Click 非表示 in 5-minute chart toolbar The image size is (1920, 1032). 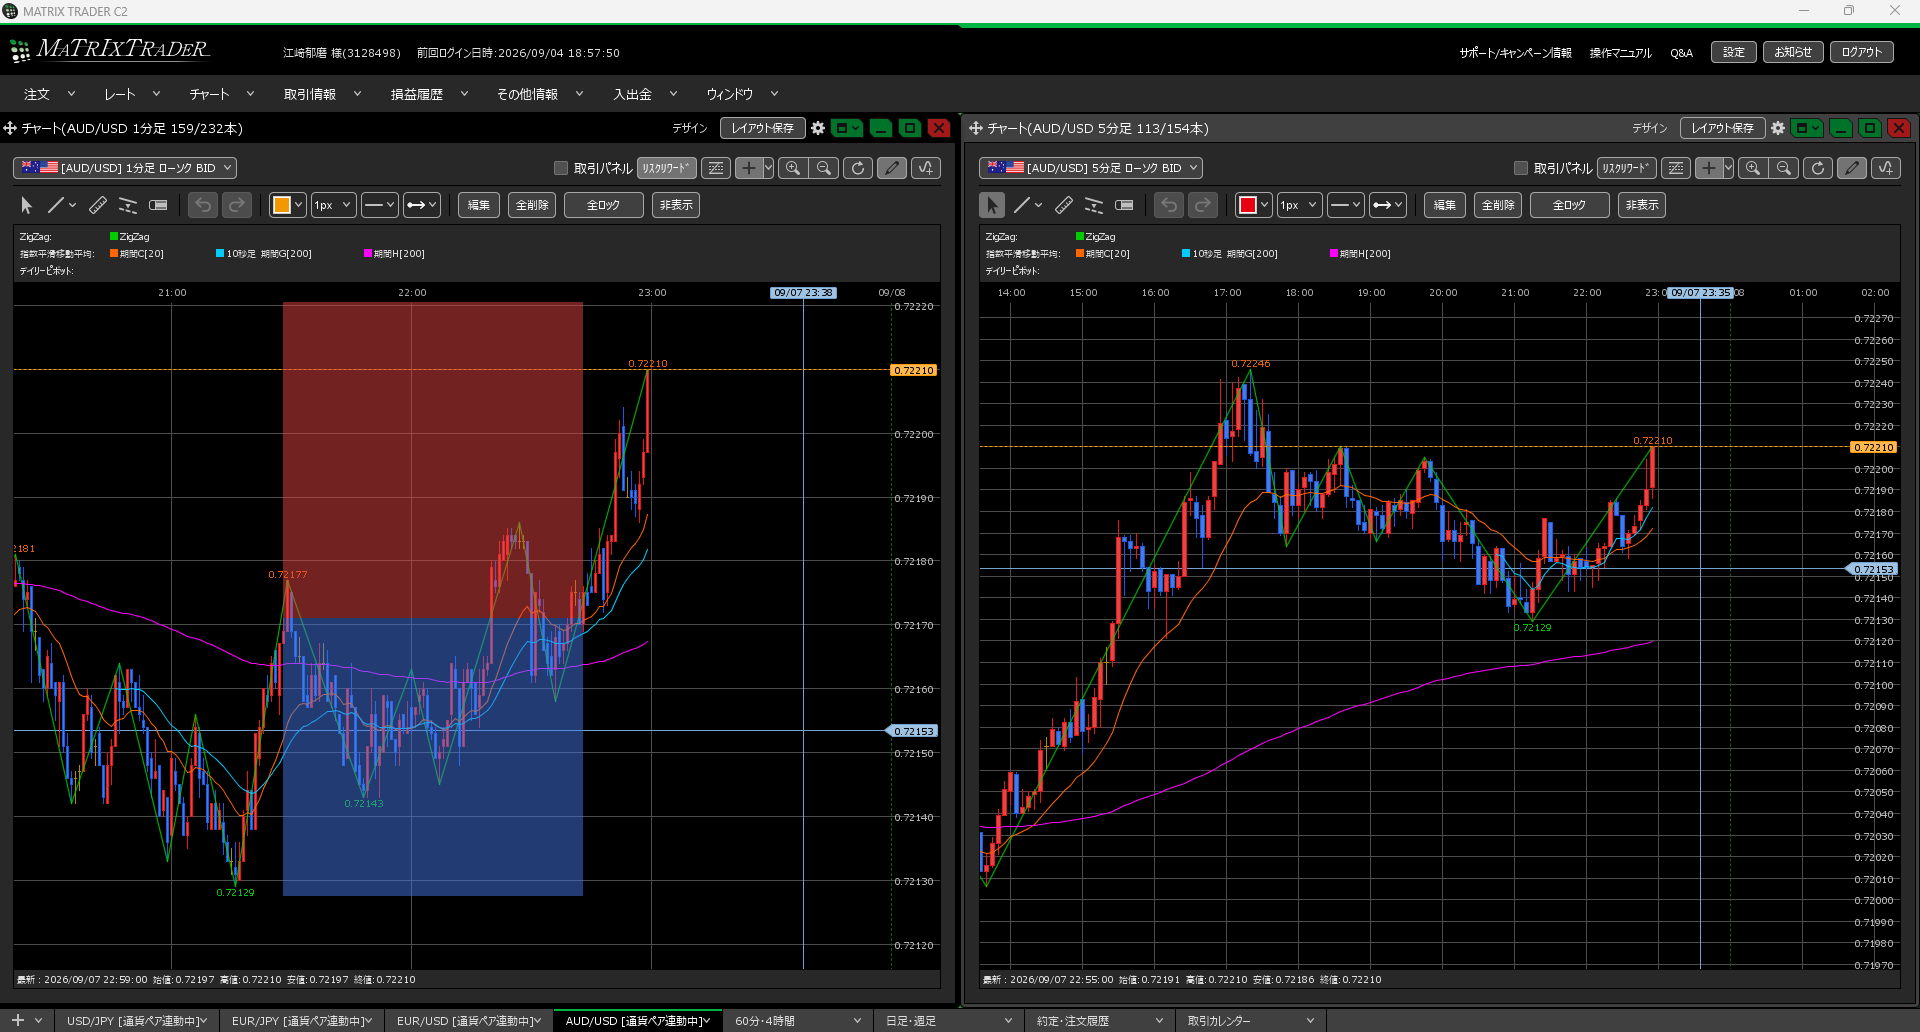1642,205
